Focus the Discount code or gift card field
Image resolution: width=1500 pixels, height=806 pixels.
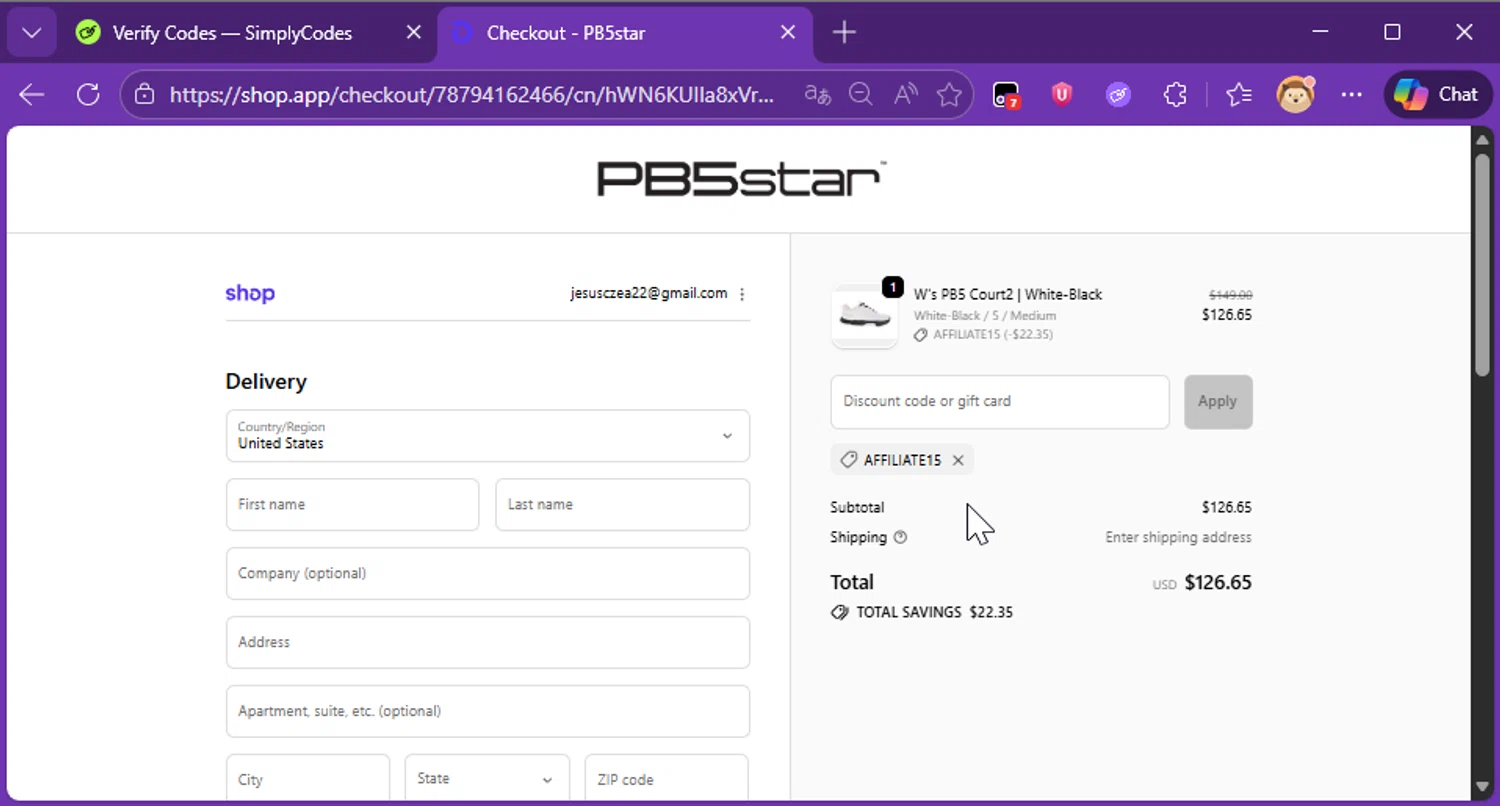pyautogui.click(x=1000, y=402)
